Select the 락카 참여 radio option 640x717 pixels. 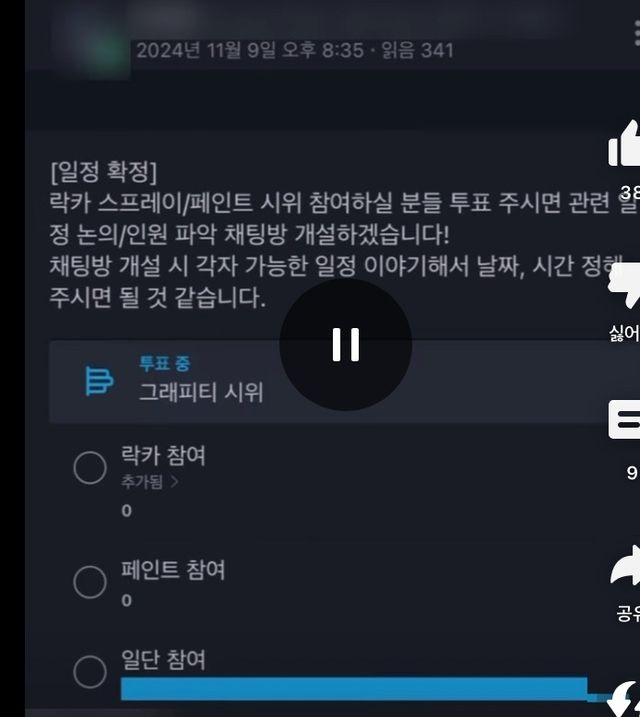coord(90,468)
